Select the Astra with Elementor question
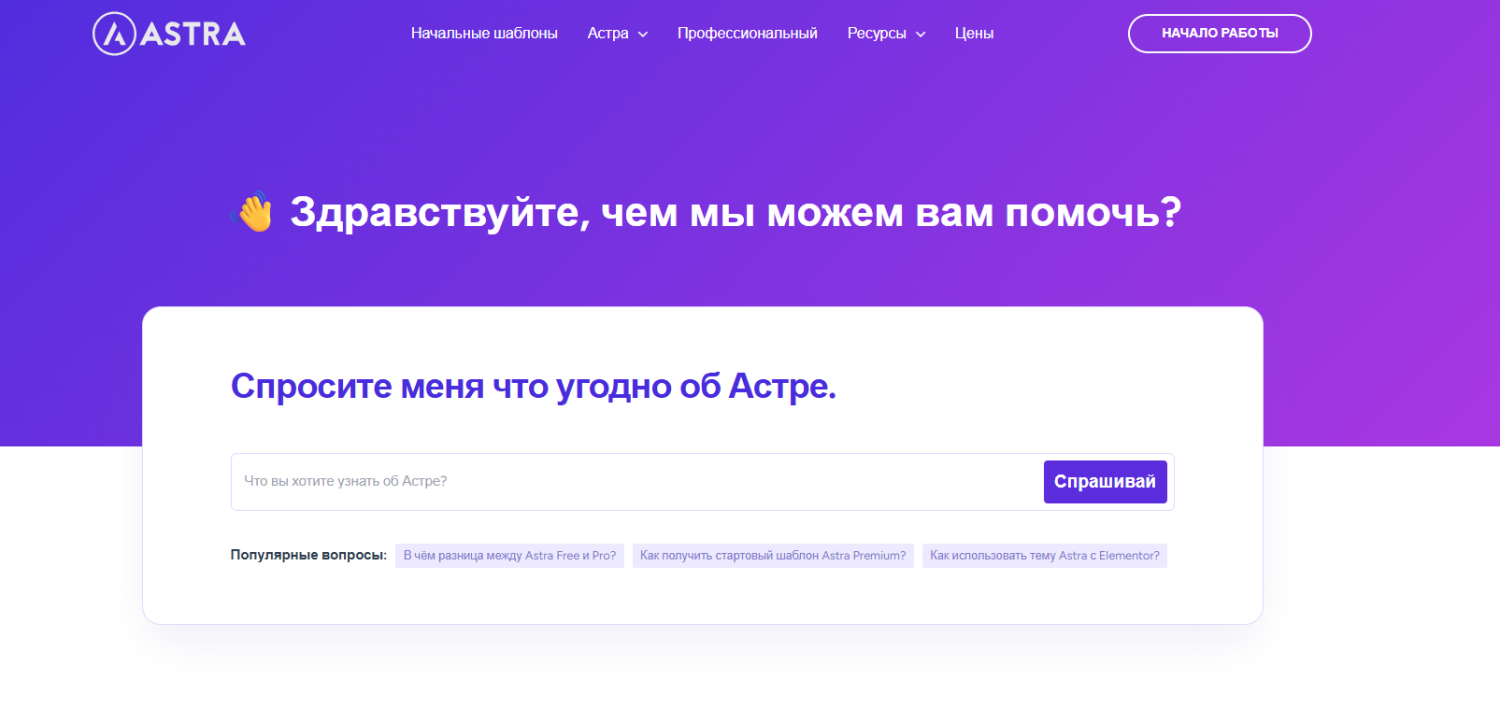Screen dimensions: 1500x722 1044,556
